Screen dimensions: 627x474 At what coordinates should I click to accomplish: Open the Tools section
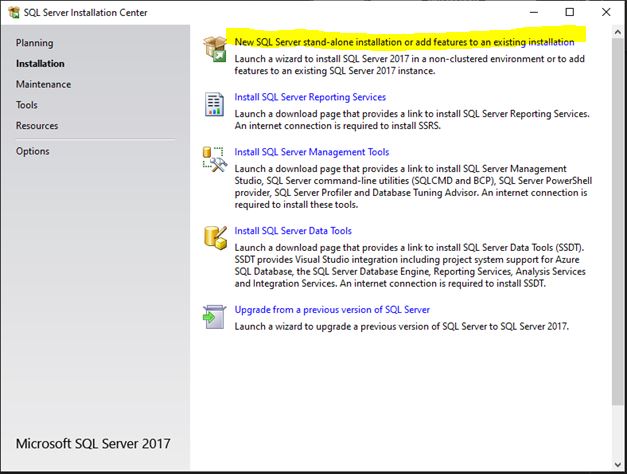tap(27, 105)
